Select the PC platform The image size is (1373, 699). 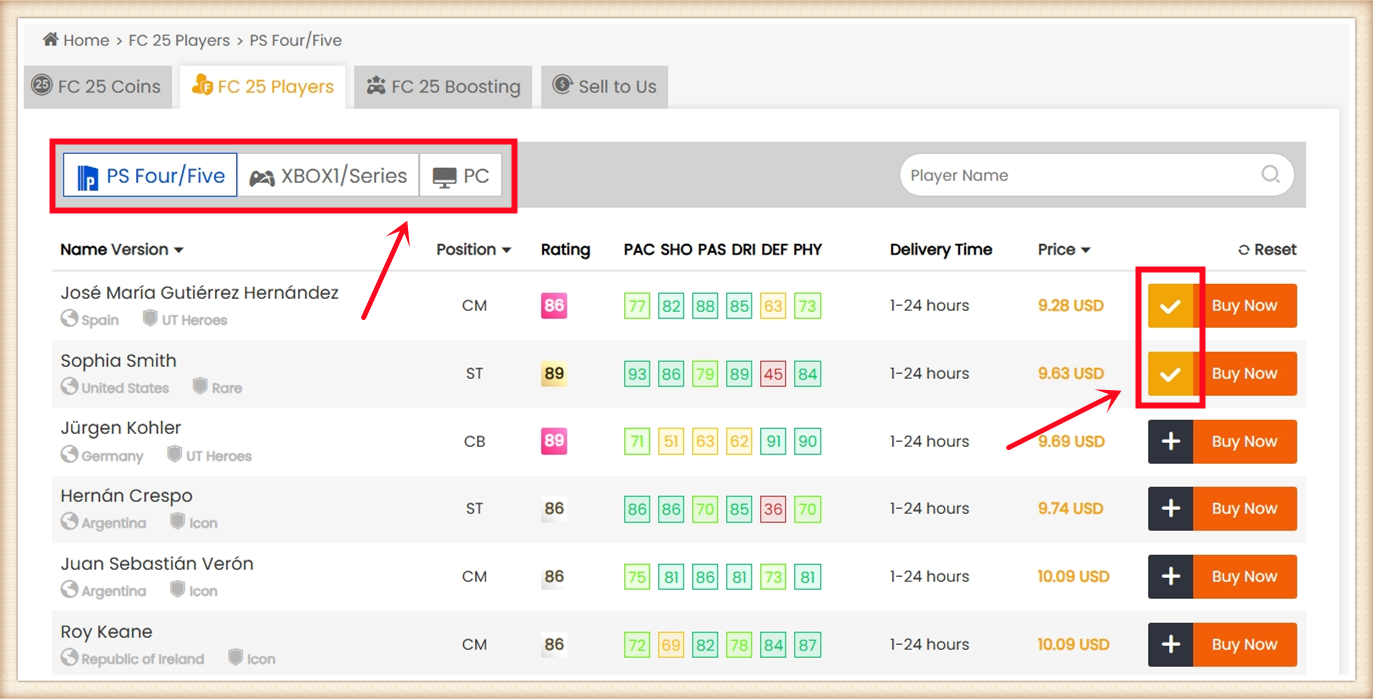point(460,175)
